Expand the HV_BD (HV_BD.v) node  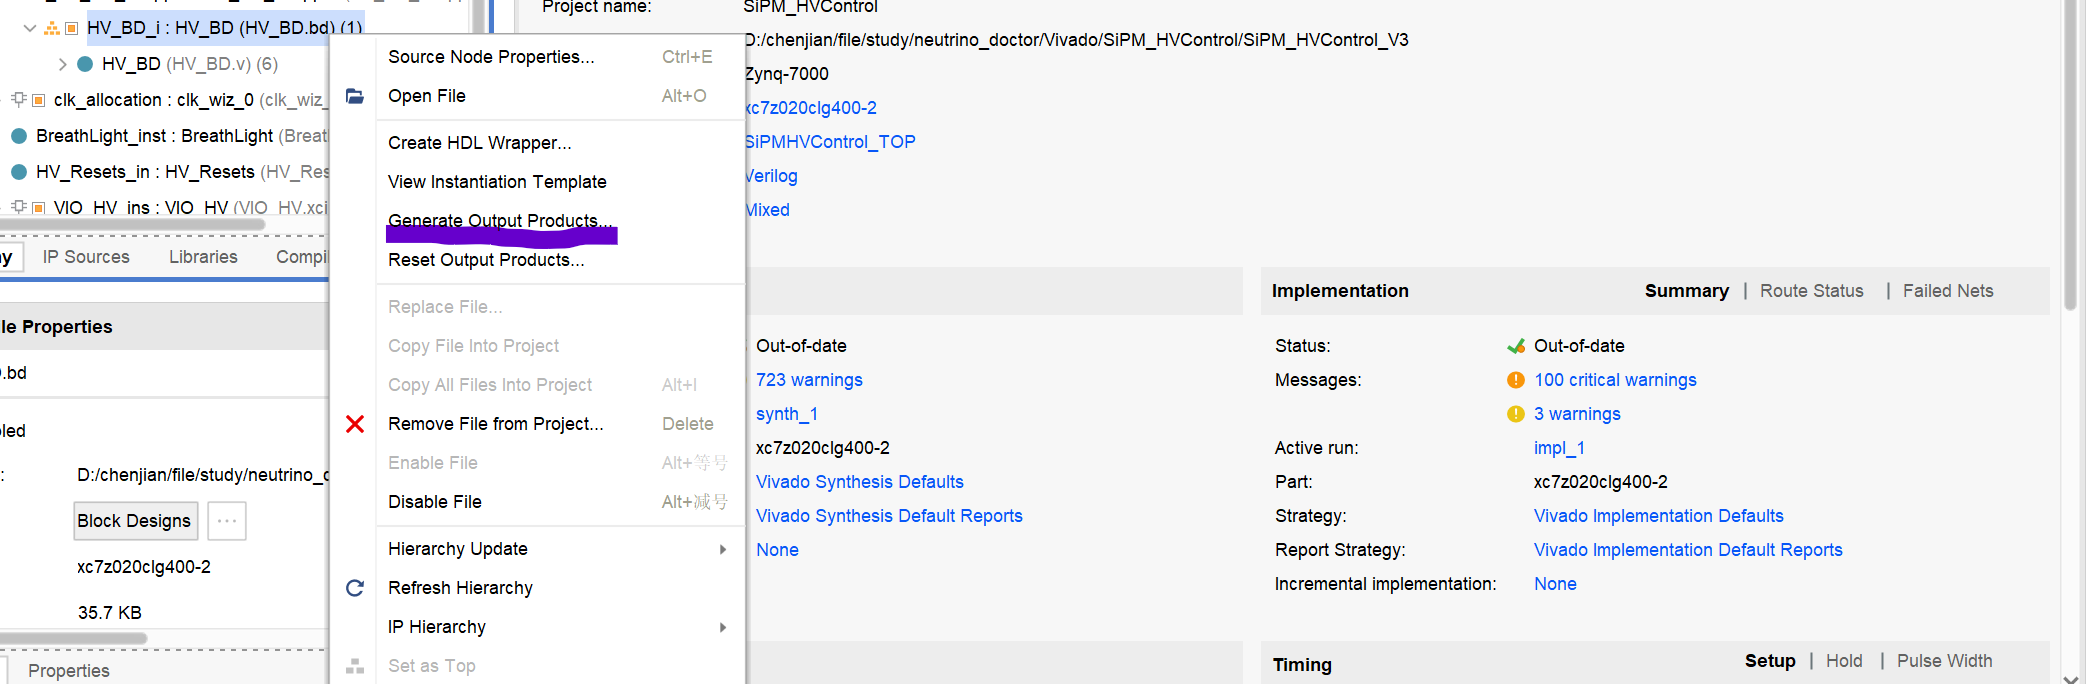(x=63, y=64)
